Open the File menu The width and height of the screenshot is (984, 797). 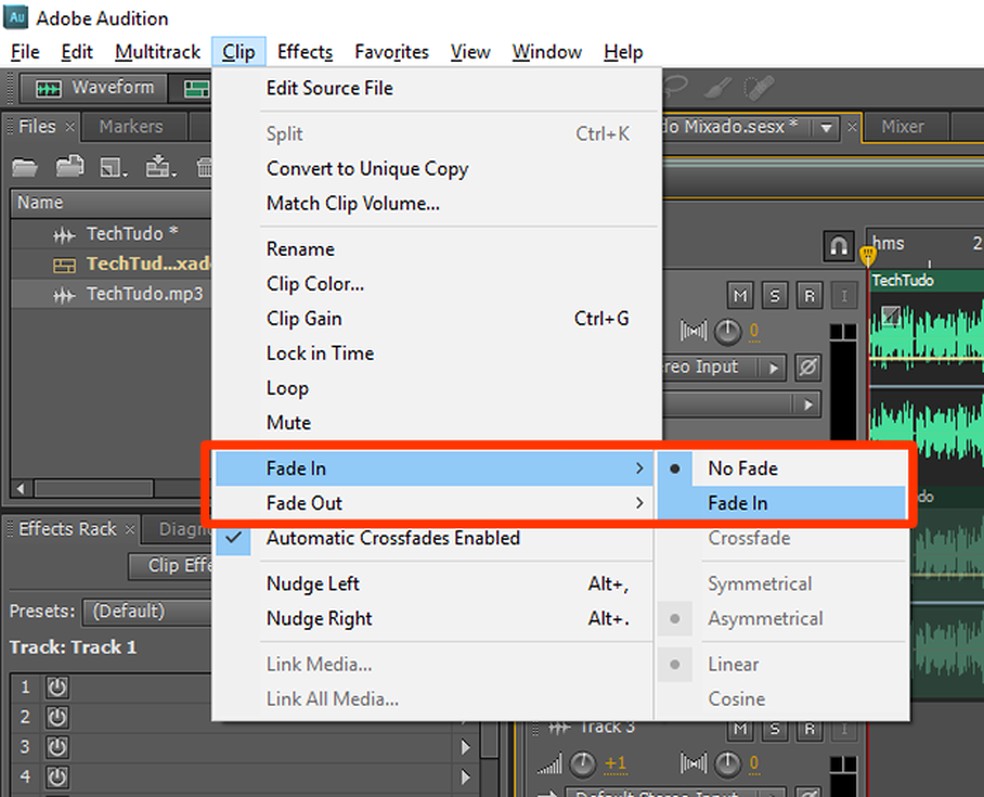coord(25,52)
